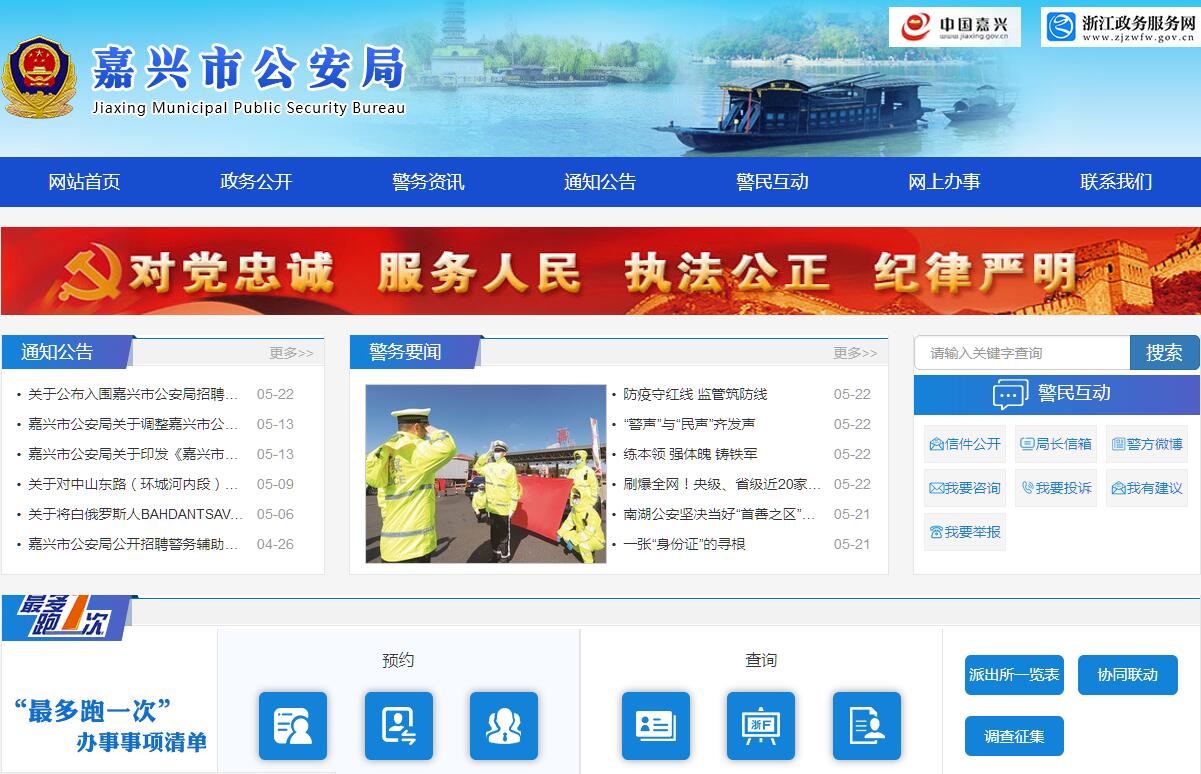Open the 查询 ID card stack icon
The height and width of the screenshot is (774, 1201).
tap(655, 725)
